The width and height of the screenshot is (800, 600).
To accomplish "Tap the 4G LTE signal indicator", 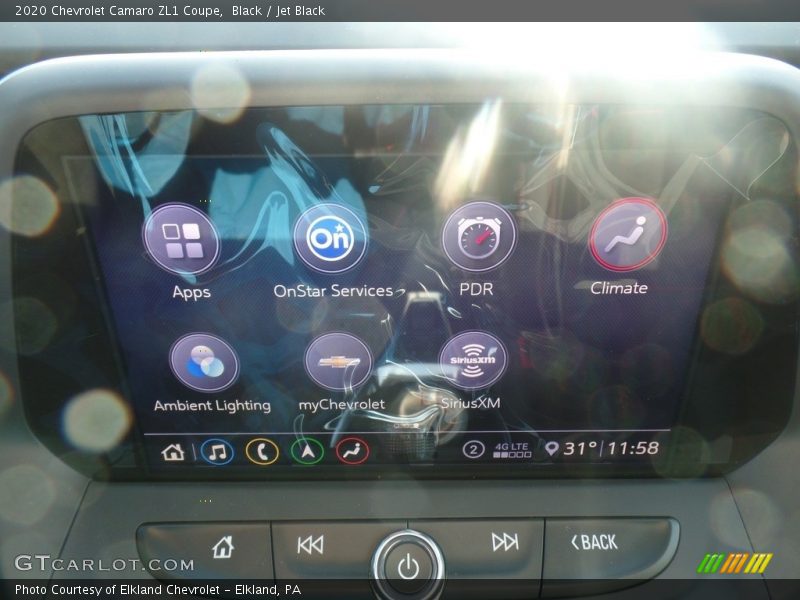I will point(512,450).
